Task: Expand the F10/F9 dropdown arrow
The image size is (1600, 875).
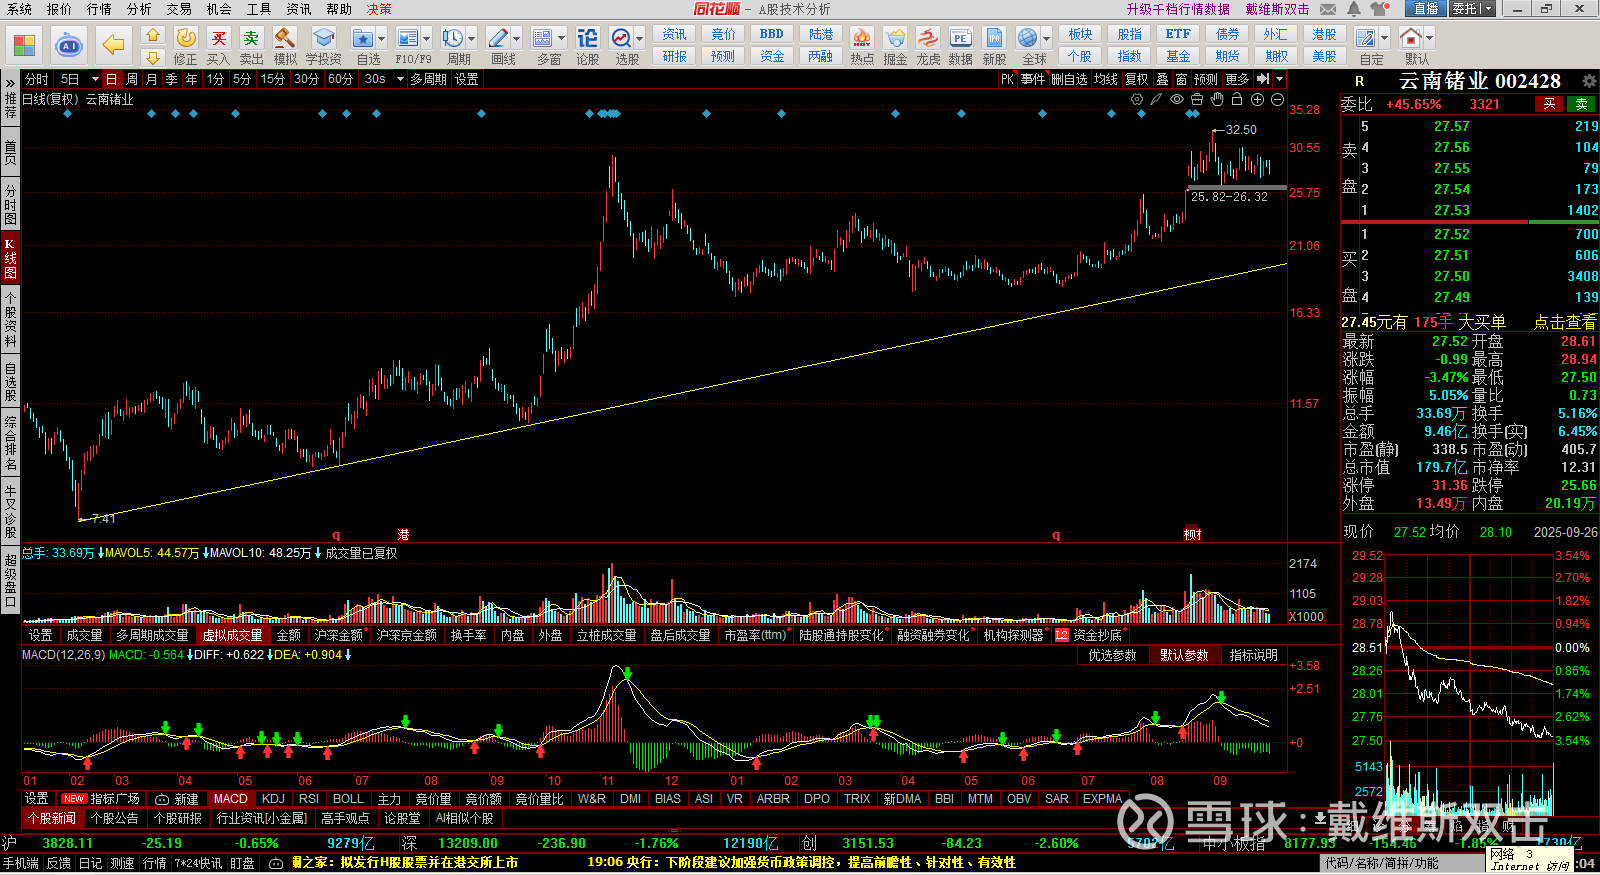Action: (x=426, y=39)
